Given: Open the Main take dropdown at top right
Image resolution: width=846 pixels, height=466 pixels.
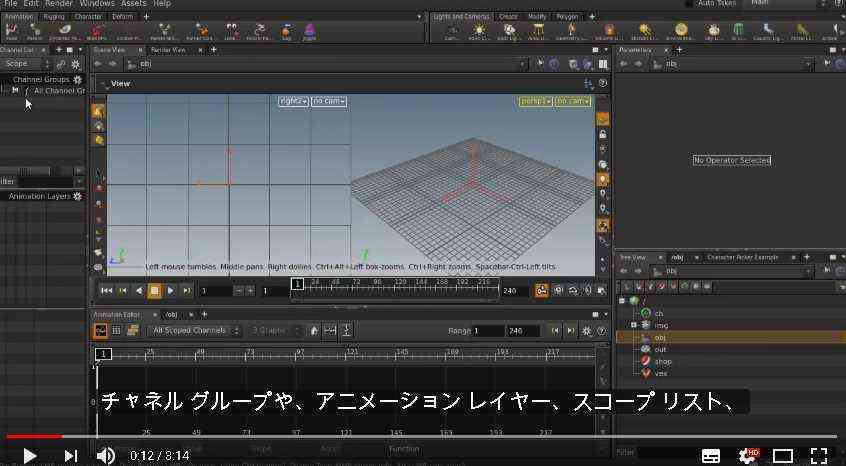Looking at the screenshot, I should [789, 3].
